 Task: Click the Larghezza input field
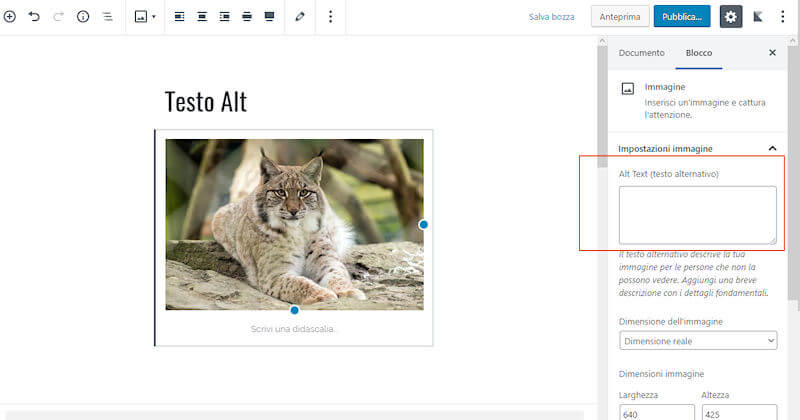tap(657, 412)
